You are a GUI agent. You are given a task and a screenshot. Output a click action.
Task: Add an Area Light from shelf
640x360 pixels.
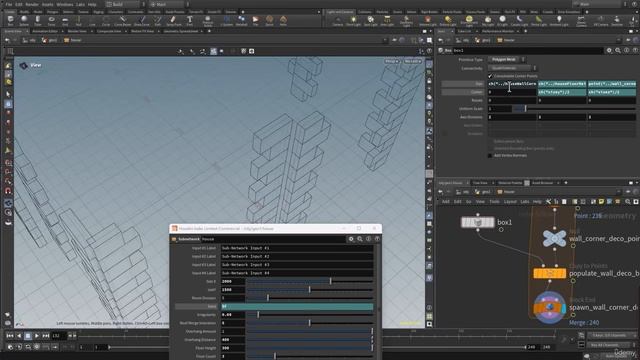pos(387,20)
